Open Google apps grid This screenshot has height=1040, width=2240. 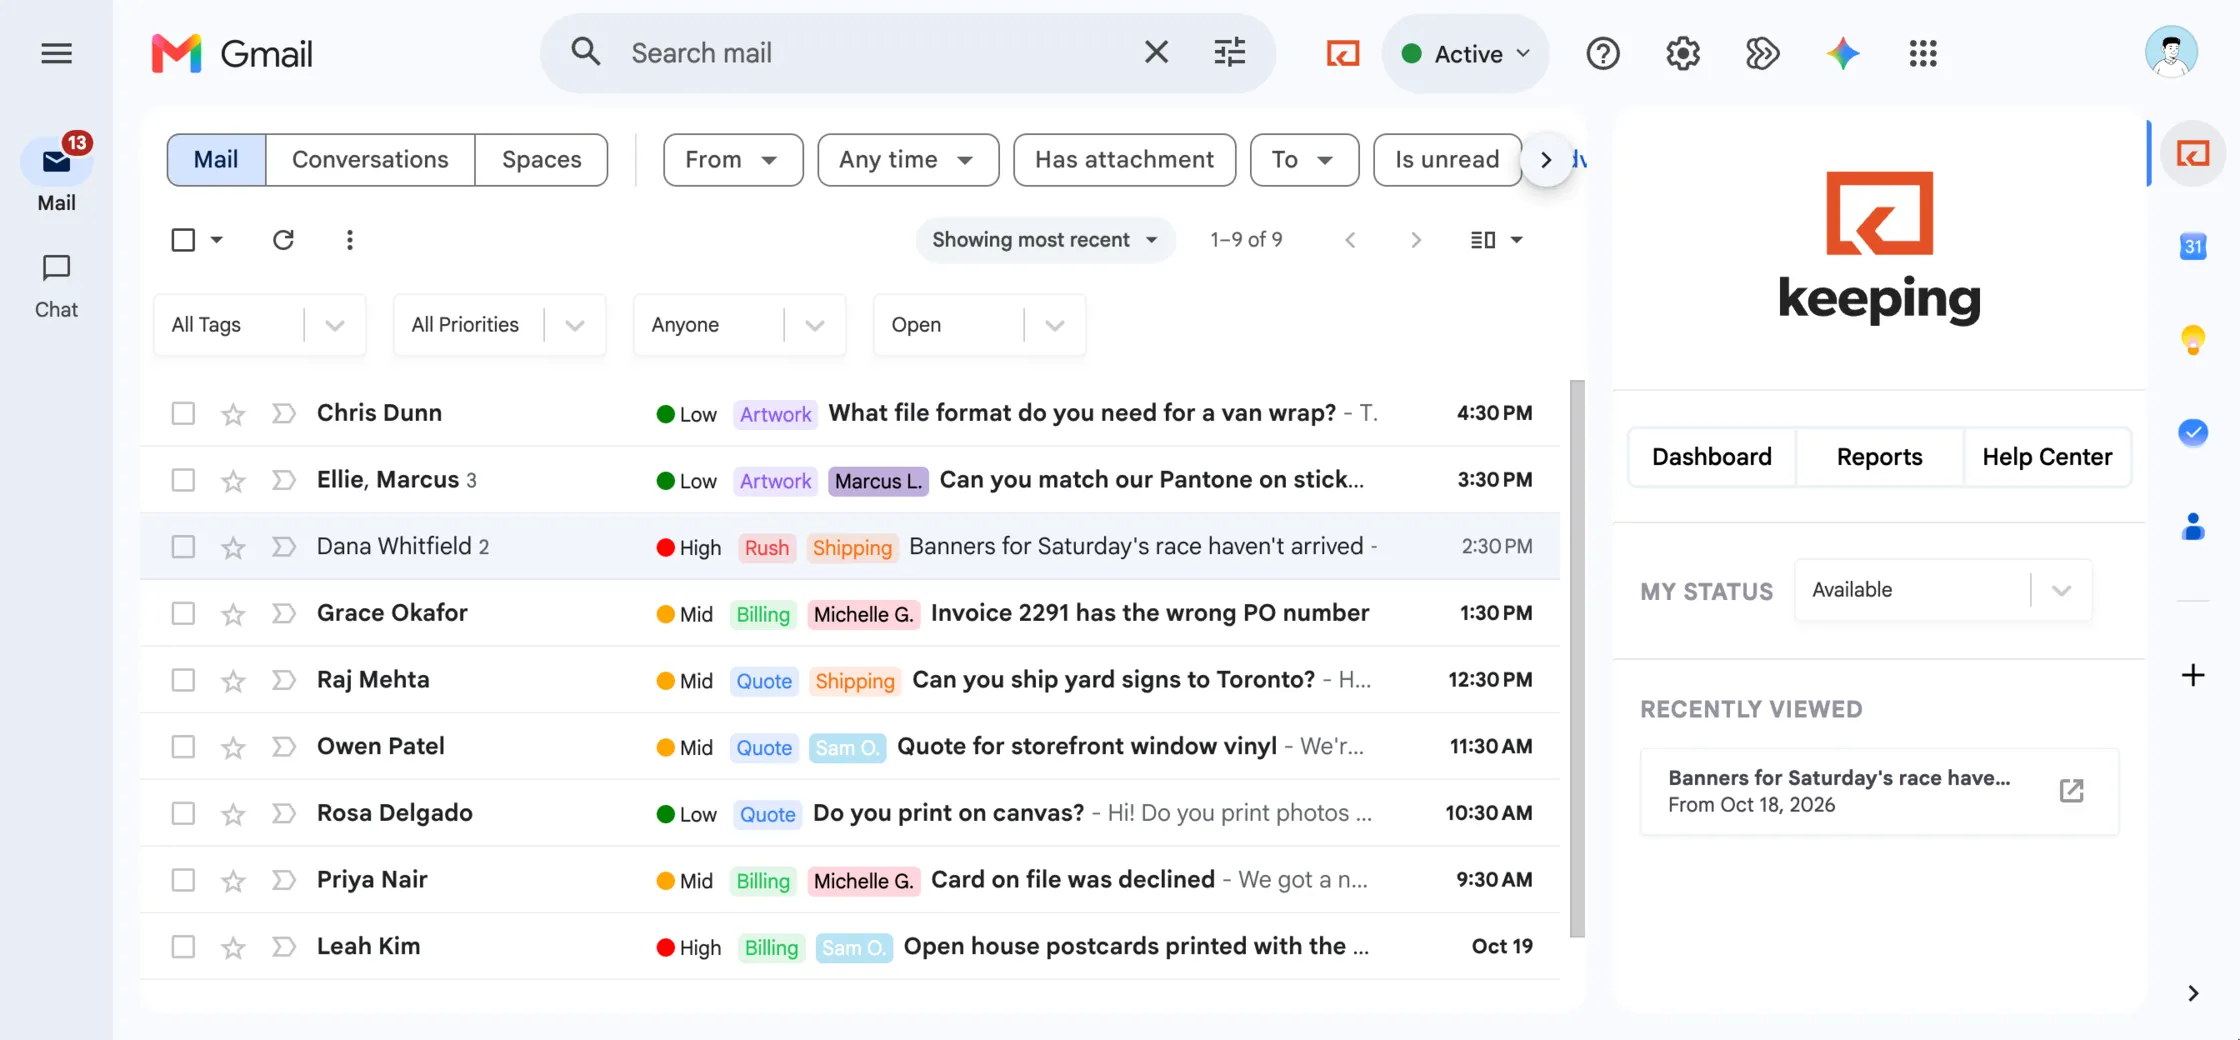(1922, 53)
